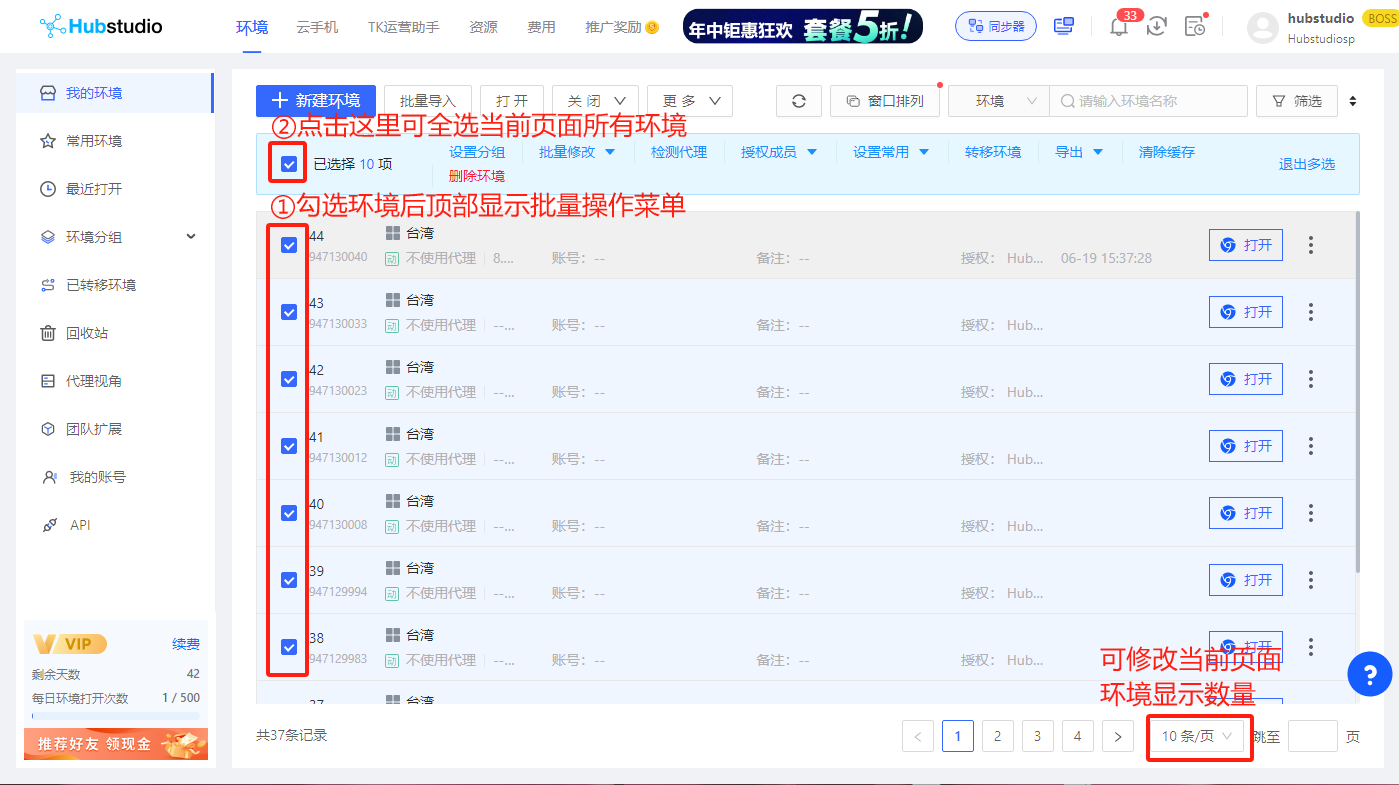1399x785 pixels.
Task: Click the next page arrow
Action: [1118, 736]
